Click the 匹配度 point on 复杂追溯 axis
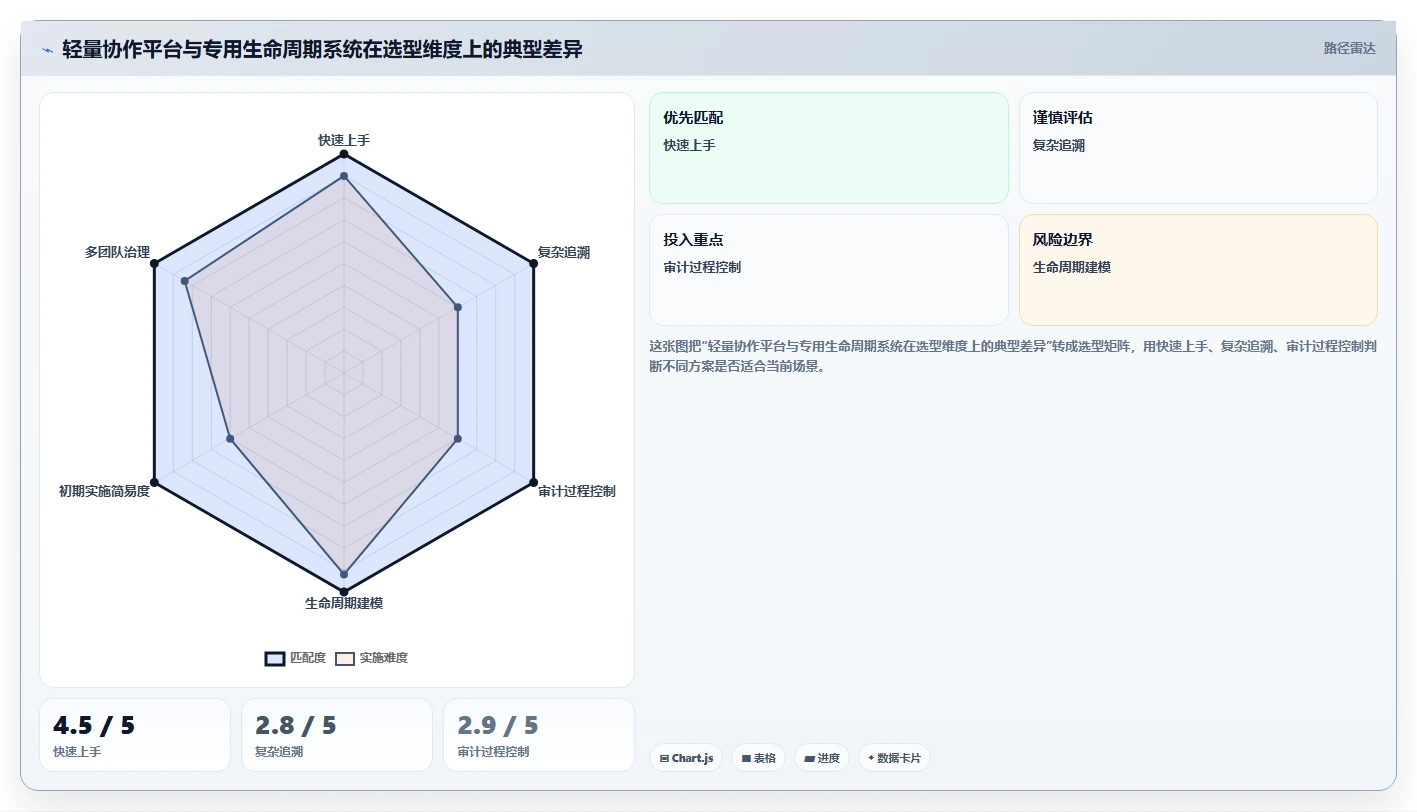The width and height of the screenshot is (1417, 812). 533,264
